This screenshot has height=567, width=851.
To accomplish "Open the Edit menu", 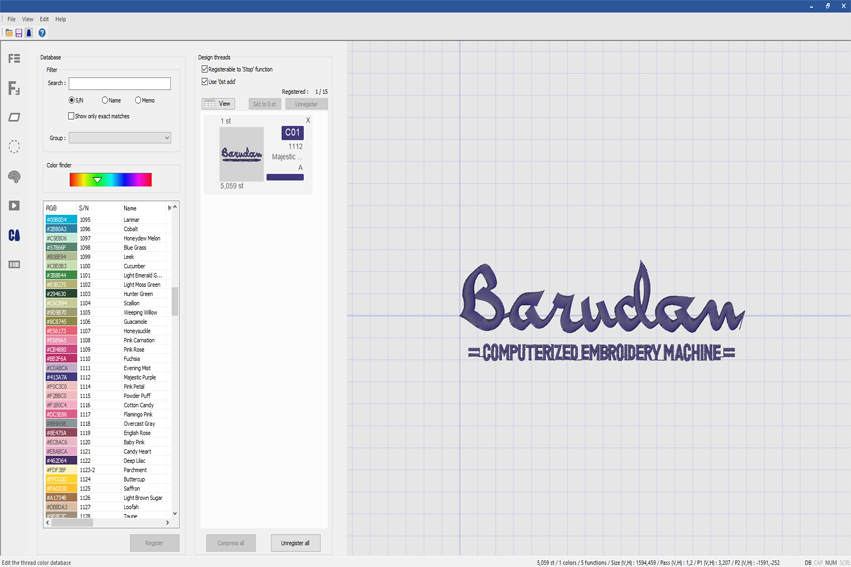I will [44, 19].
